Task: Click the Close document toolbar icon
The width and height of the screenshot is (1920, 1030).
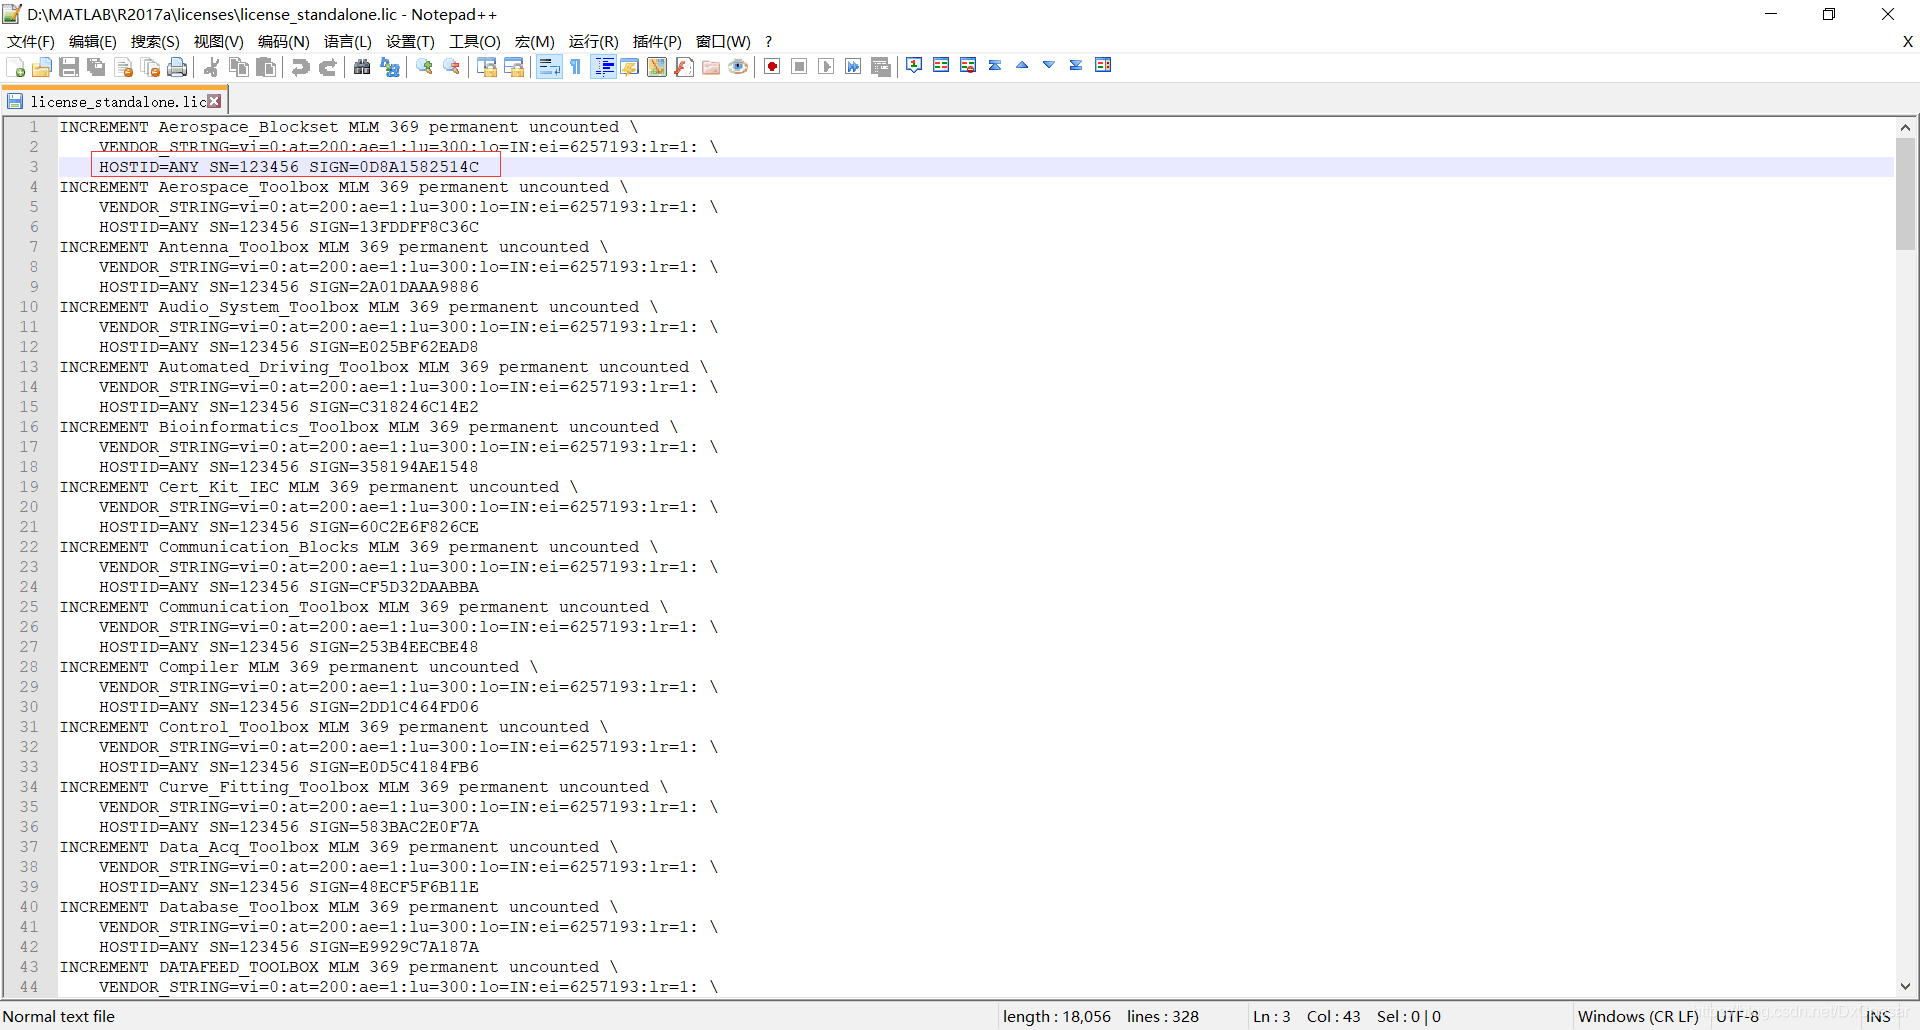Action: pyautogui.click(x=124, y=67)
